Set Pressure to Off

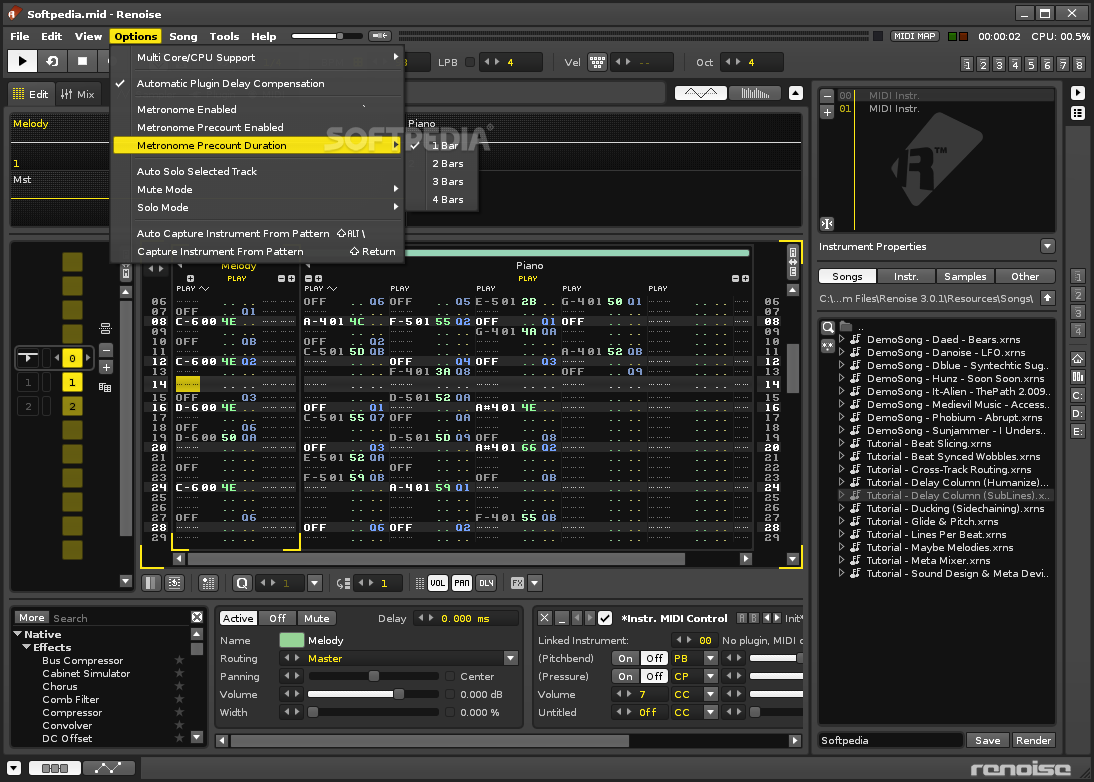pyautogui.click(x=654, y=676)
